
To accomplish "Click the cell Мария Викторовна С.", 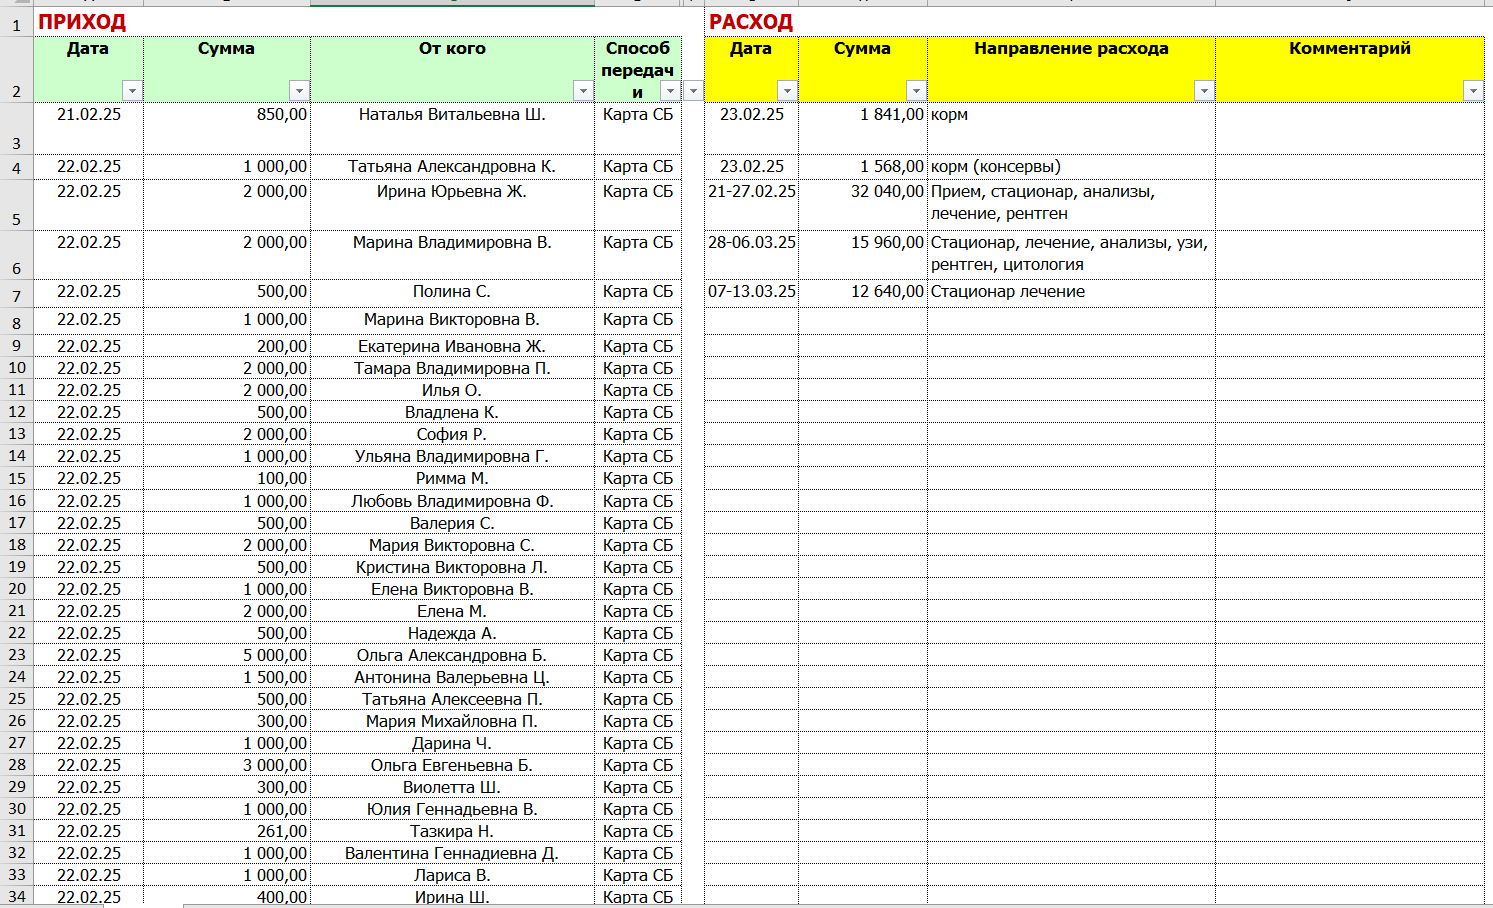I will (453, 545).
